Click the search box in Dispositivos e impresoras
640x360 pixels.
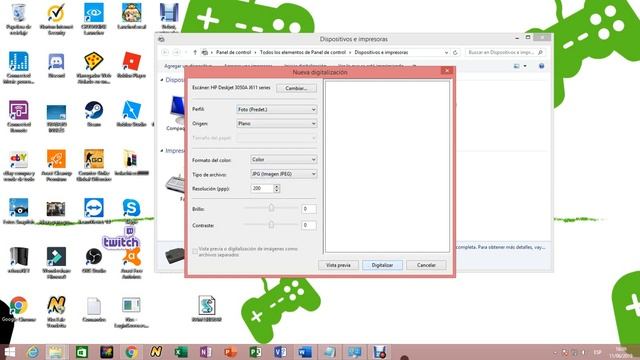(x=505, y=52)
